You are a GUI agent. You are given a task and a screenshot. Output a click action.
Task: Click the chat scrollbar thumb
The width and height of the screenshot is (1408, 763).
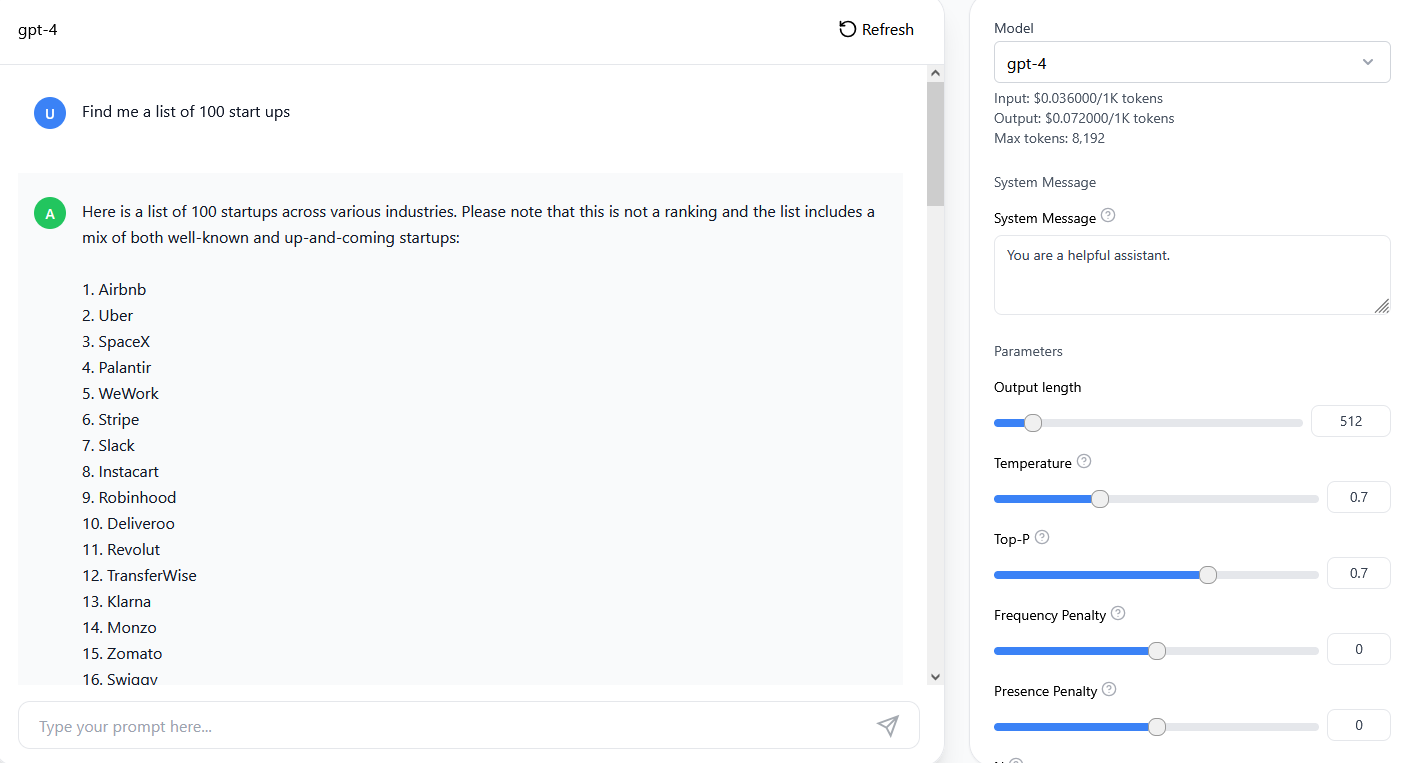click(936, 144)
